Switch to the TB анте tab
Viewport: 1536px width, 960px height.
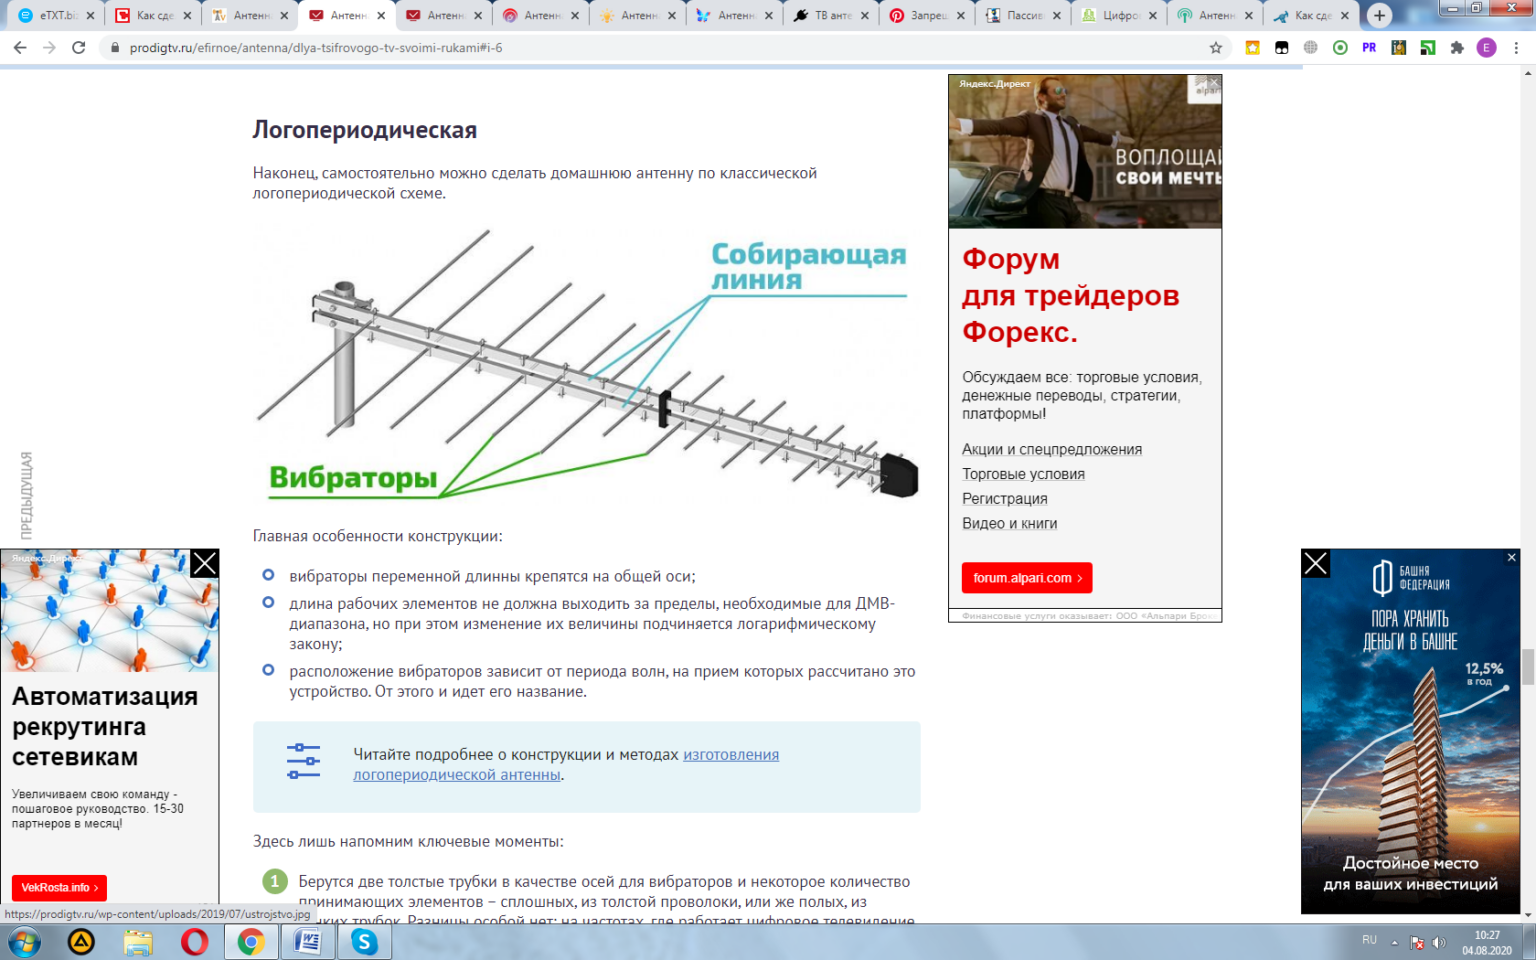click(x=829, y=15)
